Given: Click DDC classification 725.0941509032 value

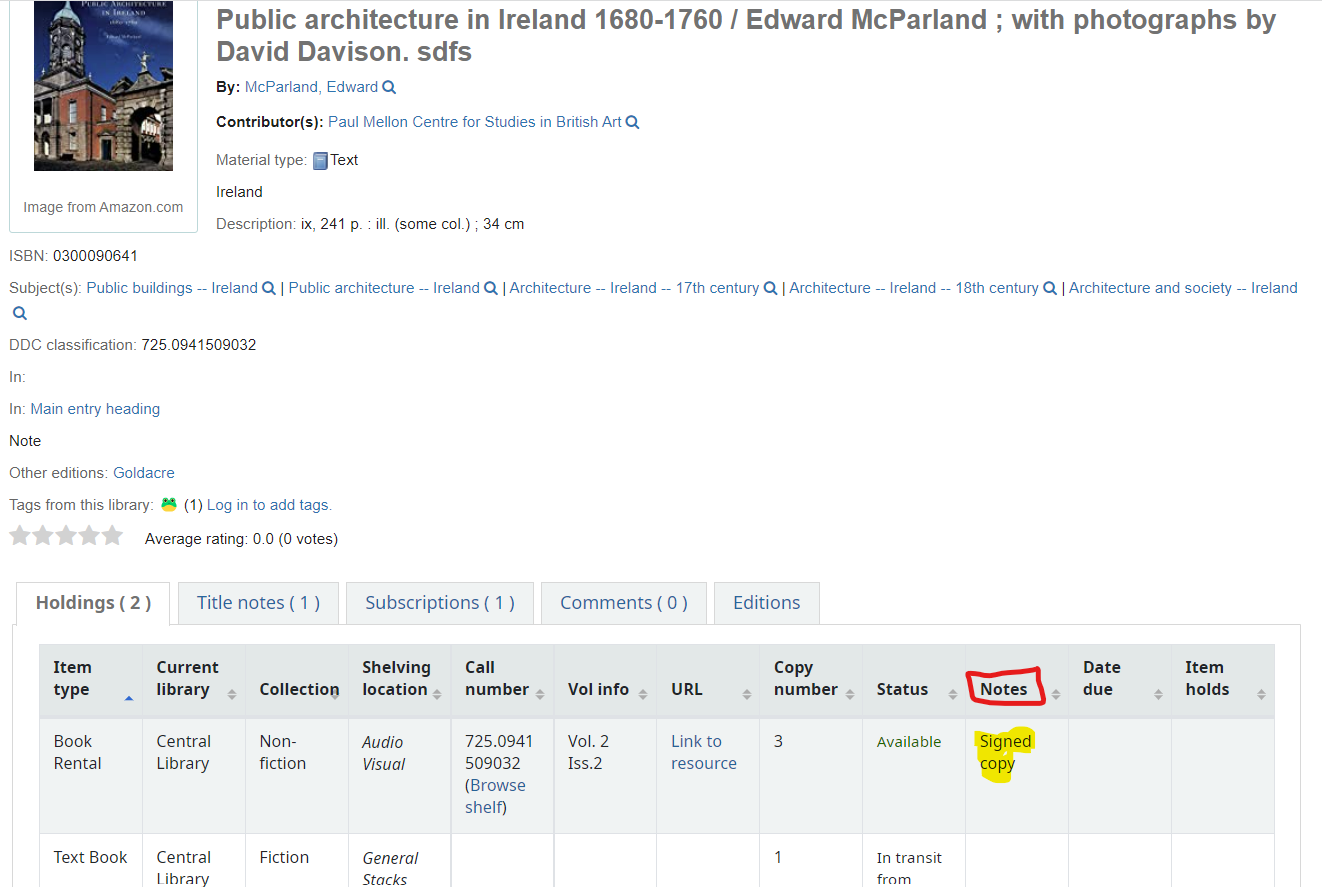Looking at the screenshot, I should (x=199, y=345).
